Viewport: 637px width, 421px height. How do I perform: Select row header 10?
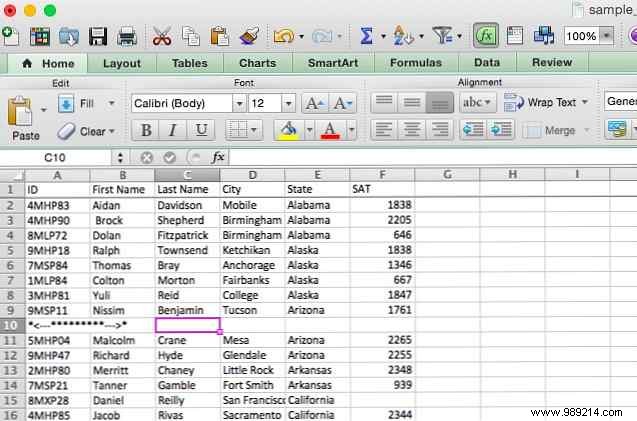(11, 326)
